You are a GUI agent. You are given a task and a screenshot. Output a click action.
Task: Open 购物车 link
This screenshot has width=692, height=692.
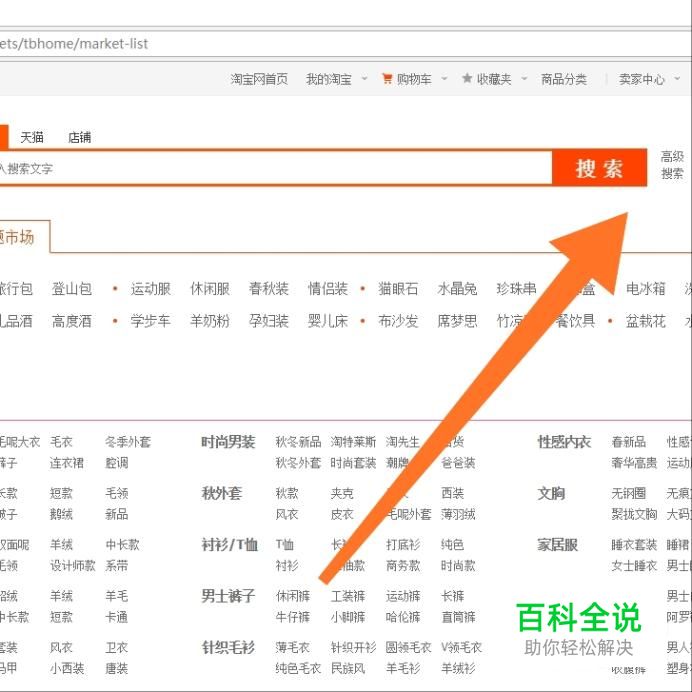click(x=414, y=79)
